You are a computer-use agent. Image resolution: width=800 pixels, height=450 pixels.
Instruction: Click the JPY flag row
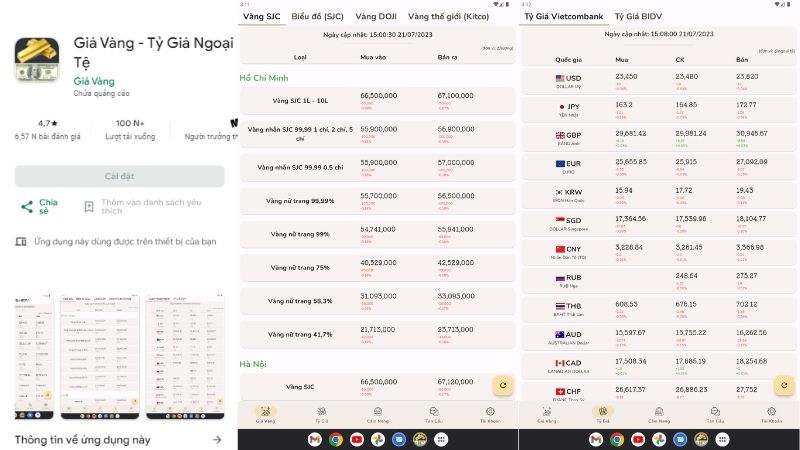point(659,110)
